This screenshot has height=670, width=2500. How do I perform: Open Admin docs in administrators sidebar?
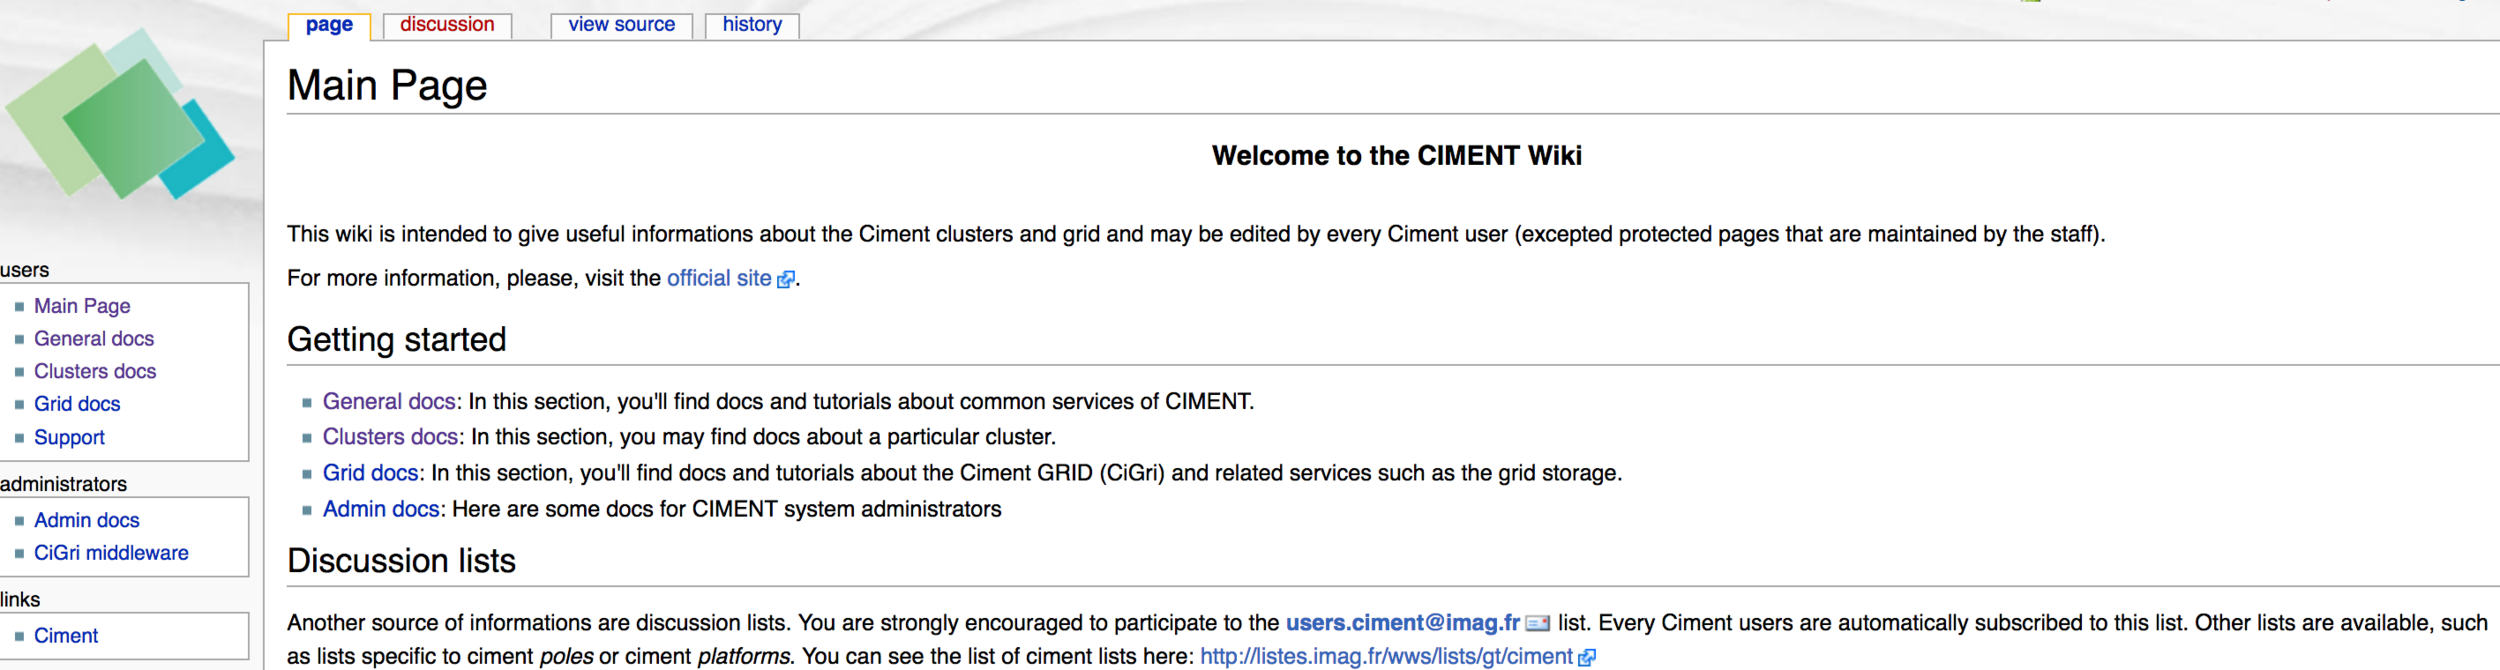(x=87, y=520)
